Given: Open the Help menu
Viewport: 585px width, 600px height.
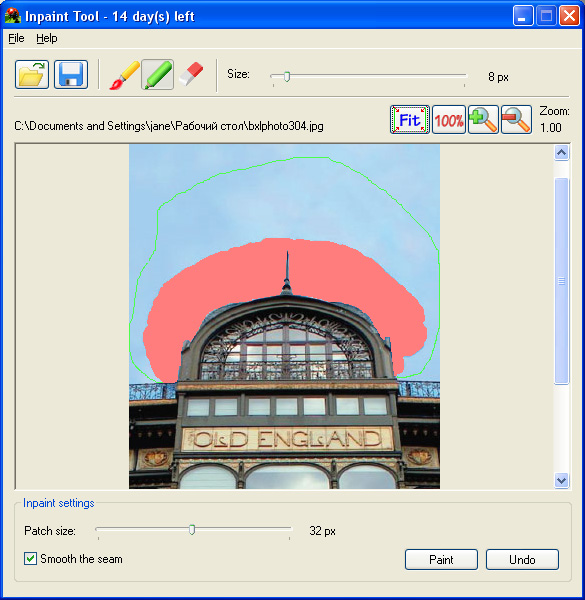Looking at the screenshot, I should click(x=47, y=38).
